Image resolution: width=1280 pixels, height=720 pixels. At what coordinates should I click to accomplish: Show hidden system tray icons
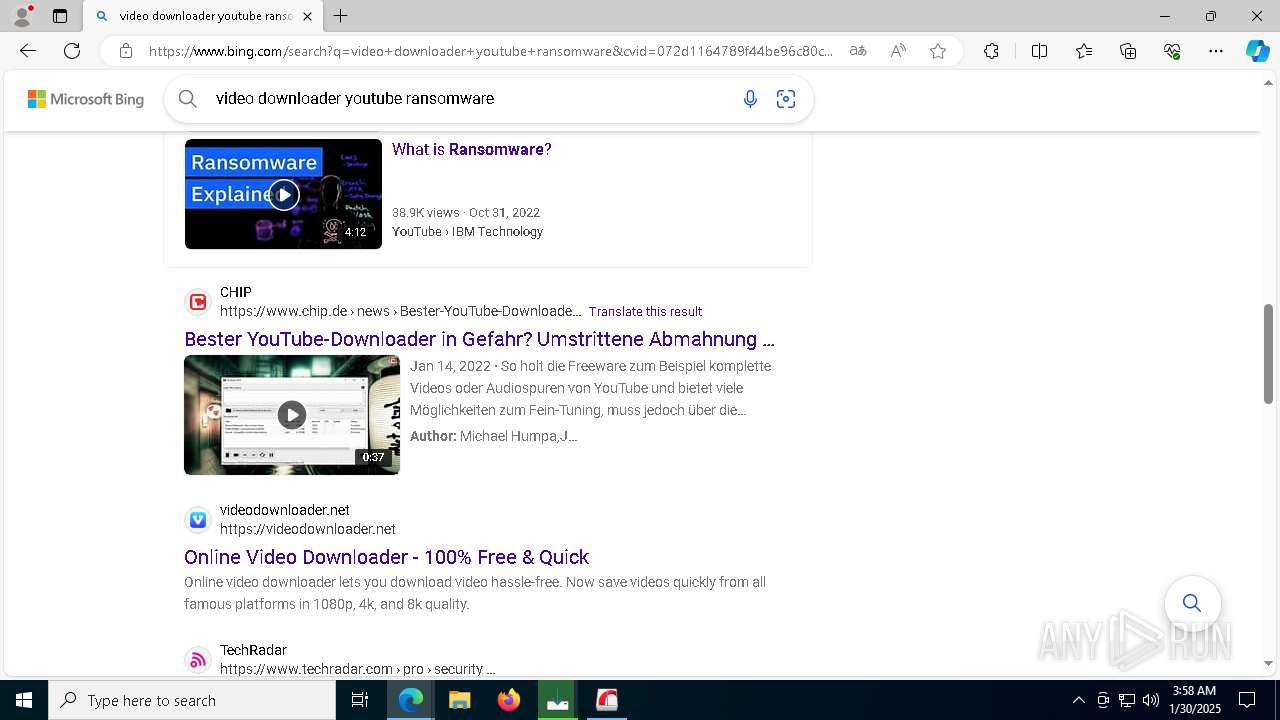click(1078, 700)
